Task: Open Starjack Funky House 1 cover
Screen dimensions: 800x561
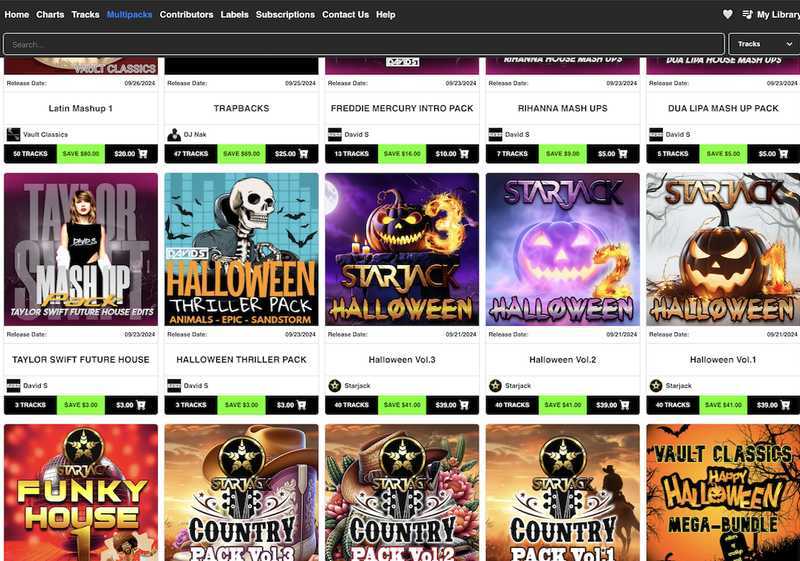Action: click(x=81, y=493)
